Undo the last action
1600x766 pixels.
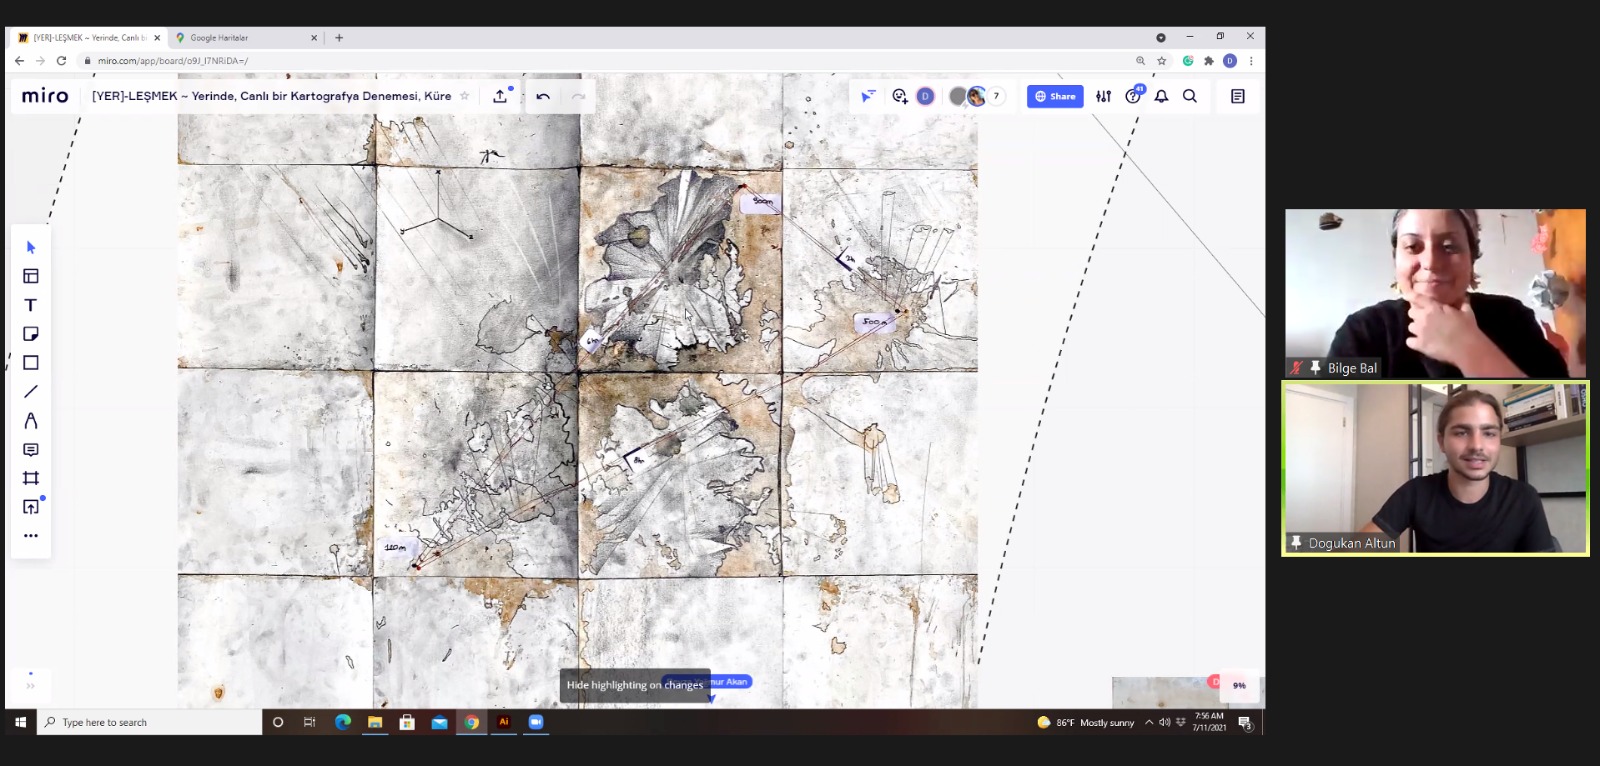[543, 96]
